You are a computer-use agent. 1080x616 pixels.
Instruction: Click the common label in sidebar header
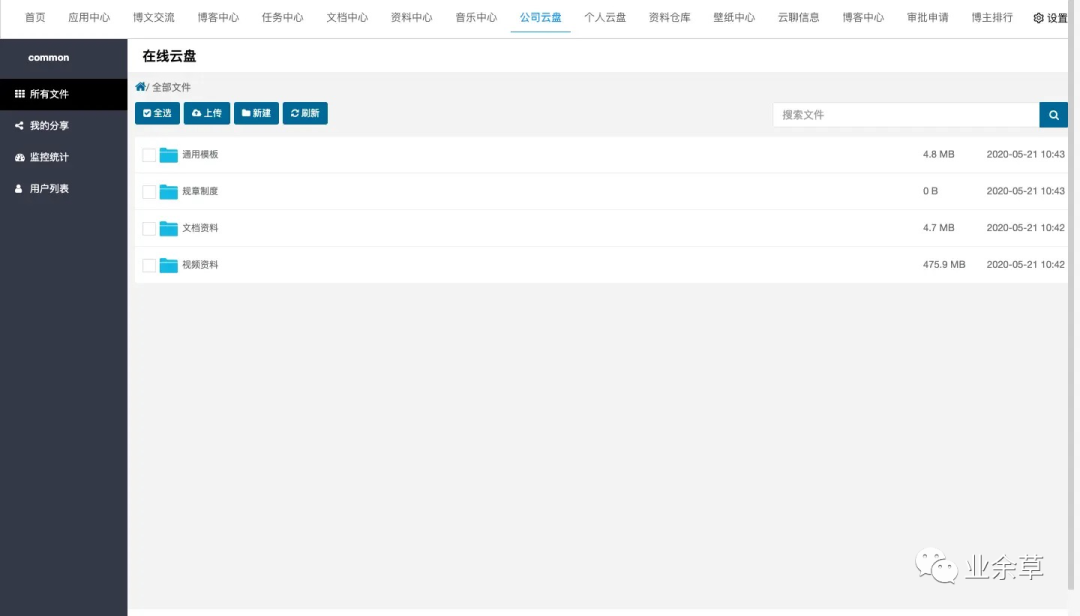click(48, 57)
